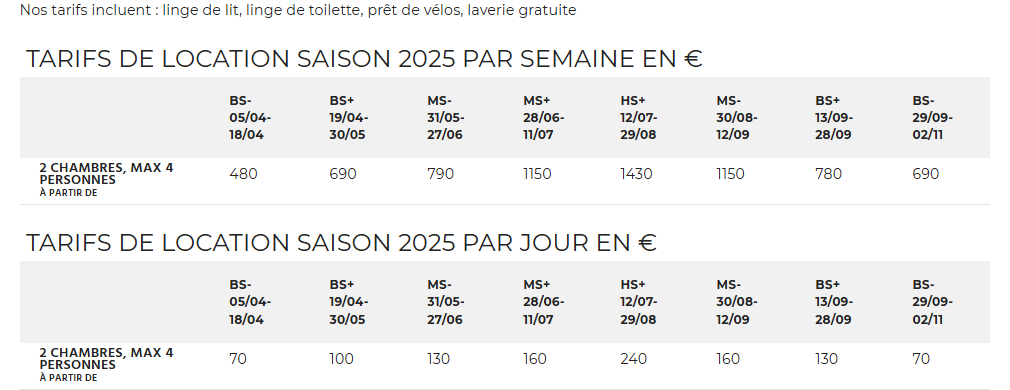Image resolution: width=1010 pixels, height=390 pixels.
Task: Click daily MS- 31/05-27/06 column header
Action: 446,302
